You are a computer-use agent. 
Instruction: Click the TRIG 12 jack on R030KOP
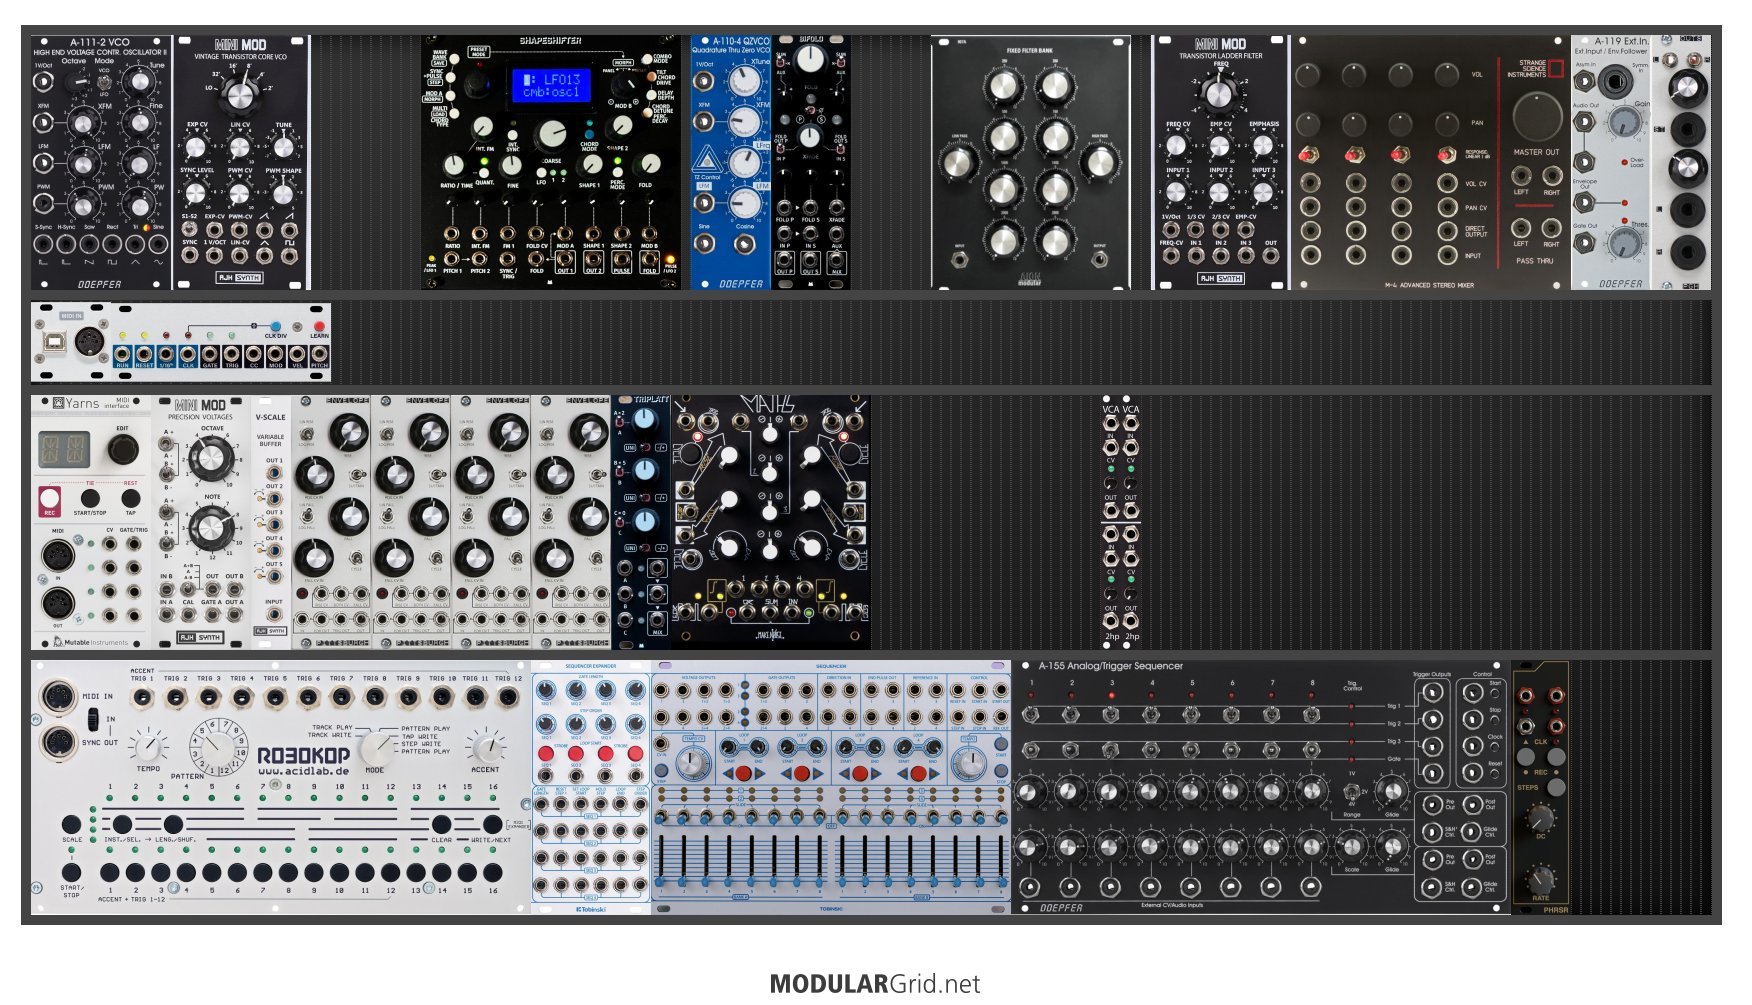click(509, 697)
